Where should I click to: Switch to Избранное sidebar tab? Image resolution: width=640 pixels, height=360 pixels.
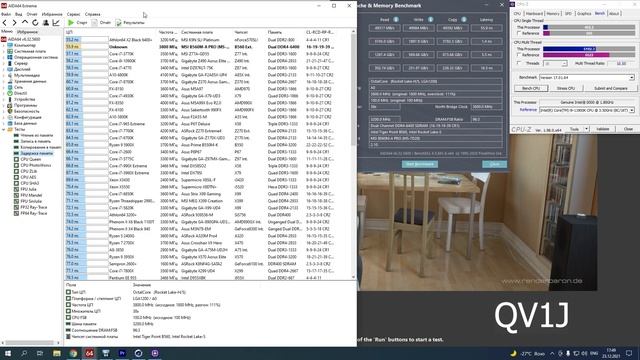27,32
